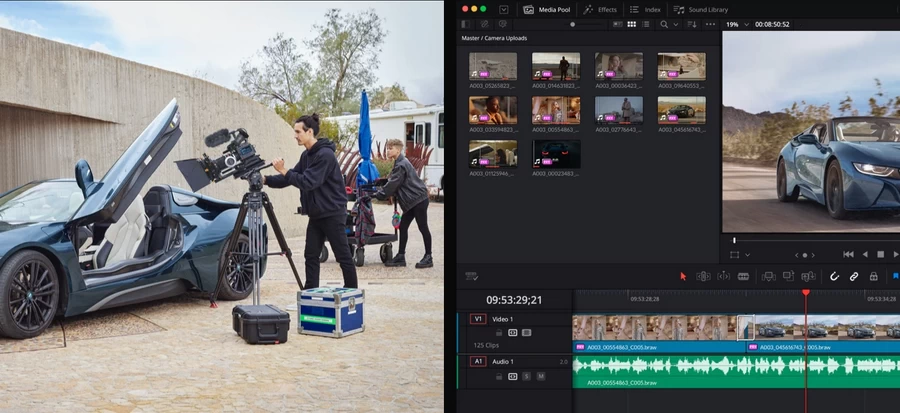Disable the Video 1 track display
This screenshot has width=900, height=413.
coord(526,333)
